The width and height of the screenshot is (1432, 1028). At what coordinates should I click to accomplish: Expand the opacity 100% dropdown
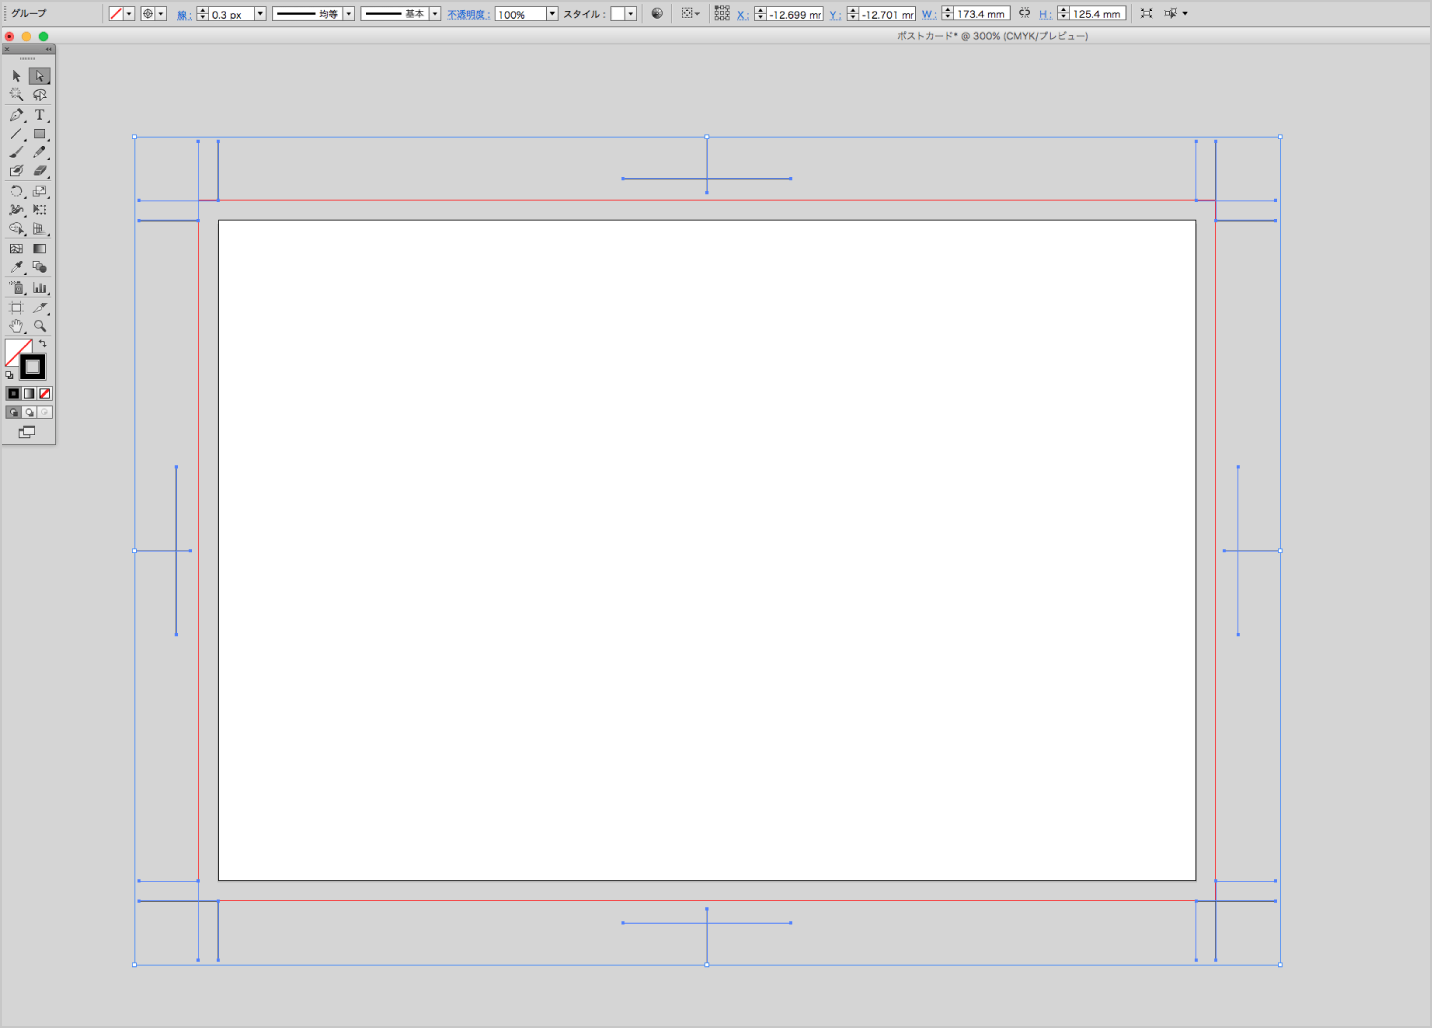pyautogui.click(x=552, y=14)
